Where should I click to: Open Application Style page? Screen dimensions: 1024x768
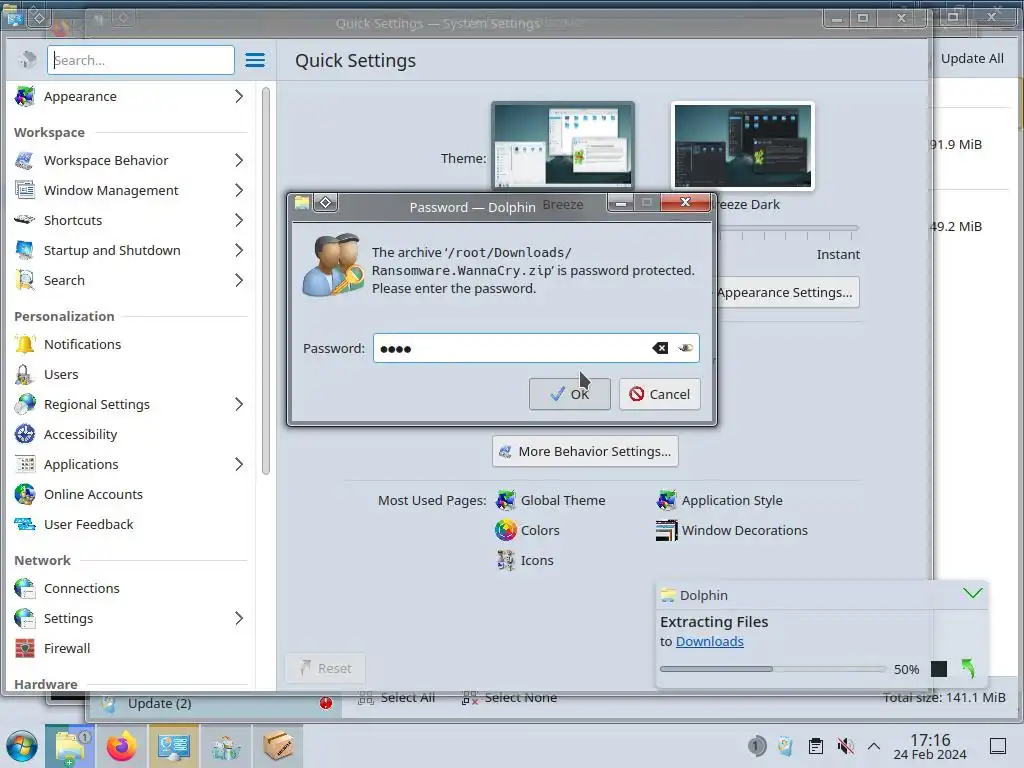[719, 501]
